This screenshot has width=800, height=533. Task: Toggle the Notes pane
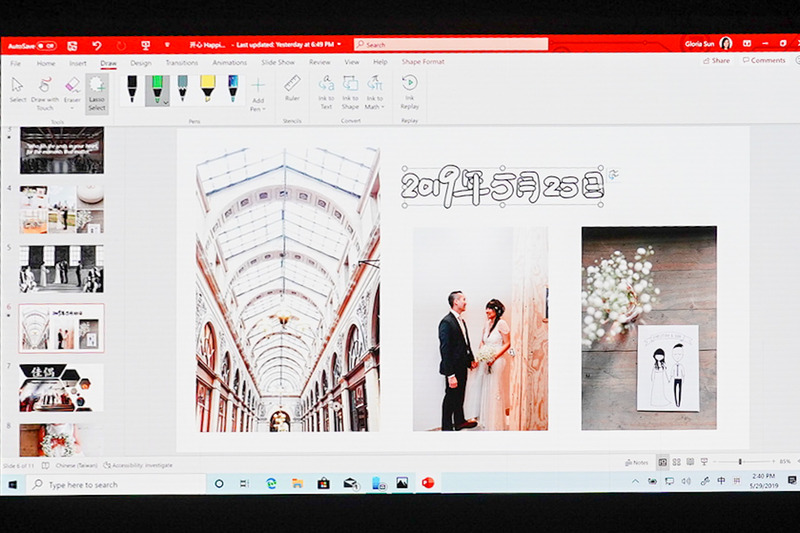click(636, 463)
